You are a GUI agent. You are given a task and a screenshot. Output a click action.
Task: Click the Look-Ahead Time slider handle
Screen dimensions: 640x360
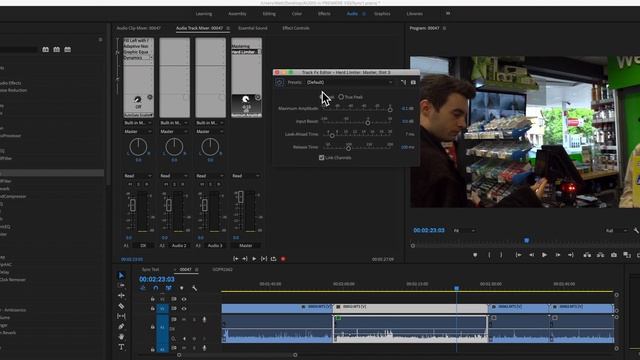[x=332, y=135]
